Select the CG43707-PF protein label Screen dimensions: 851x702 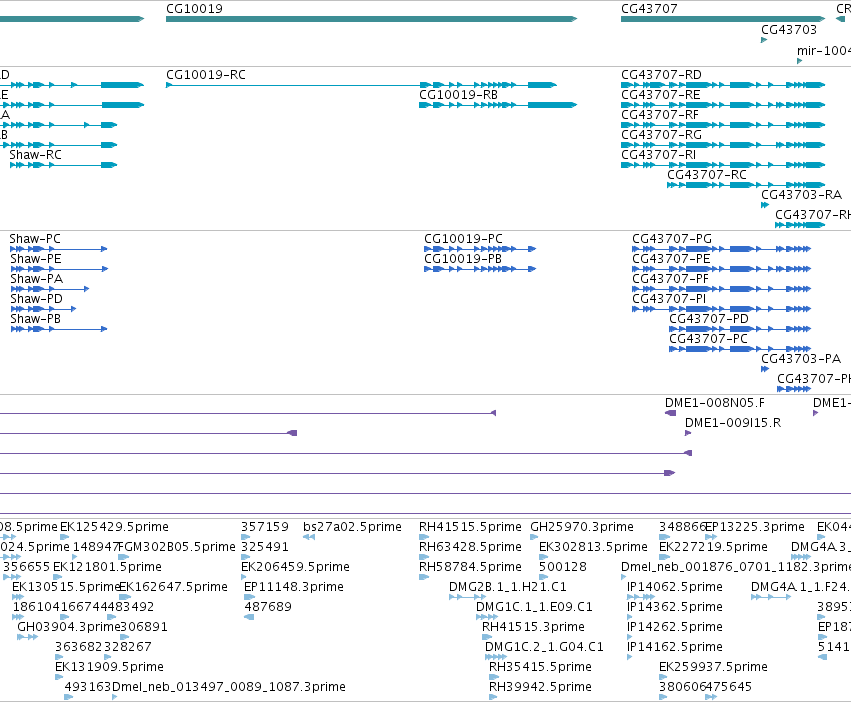[x=670, y=279]
